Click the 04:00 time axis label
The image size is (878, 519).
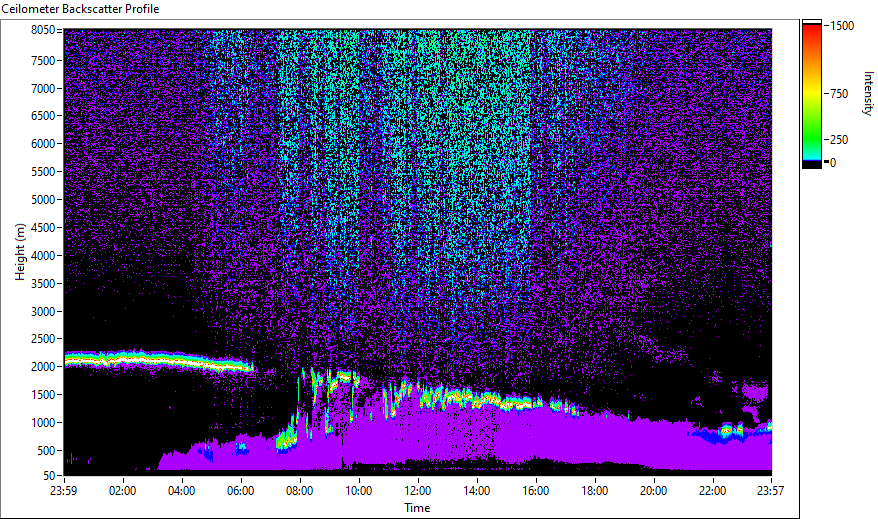pyautogui.click(x=181, y=491)
